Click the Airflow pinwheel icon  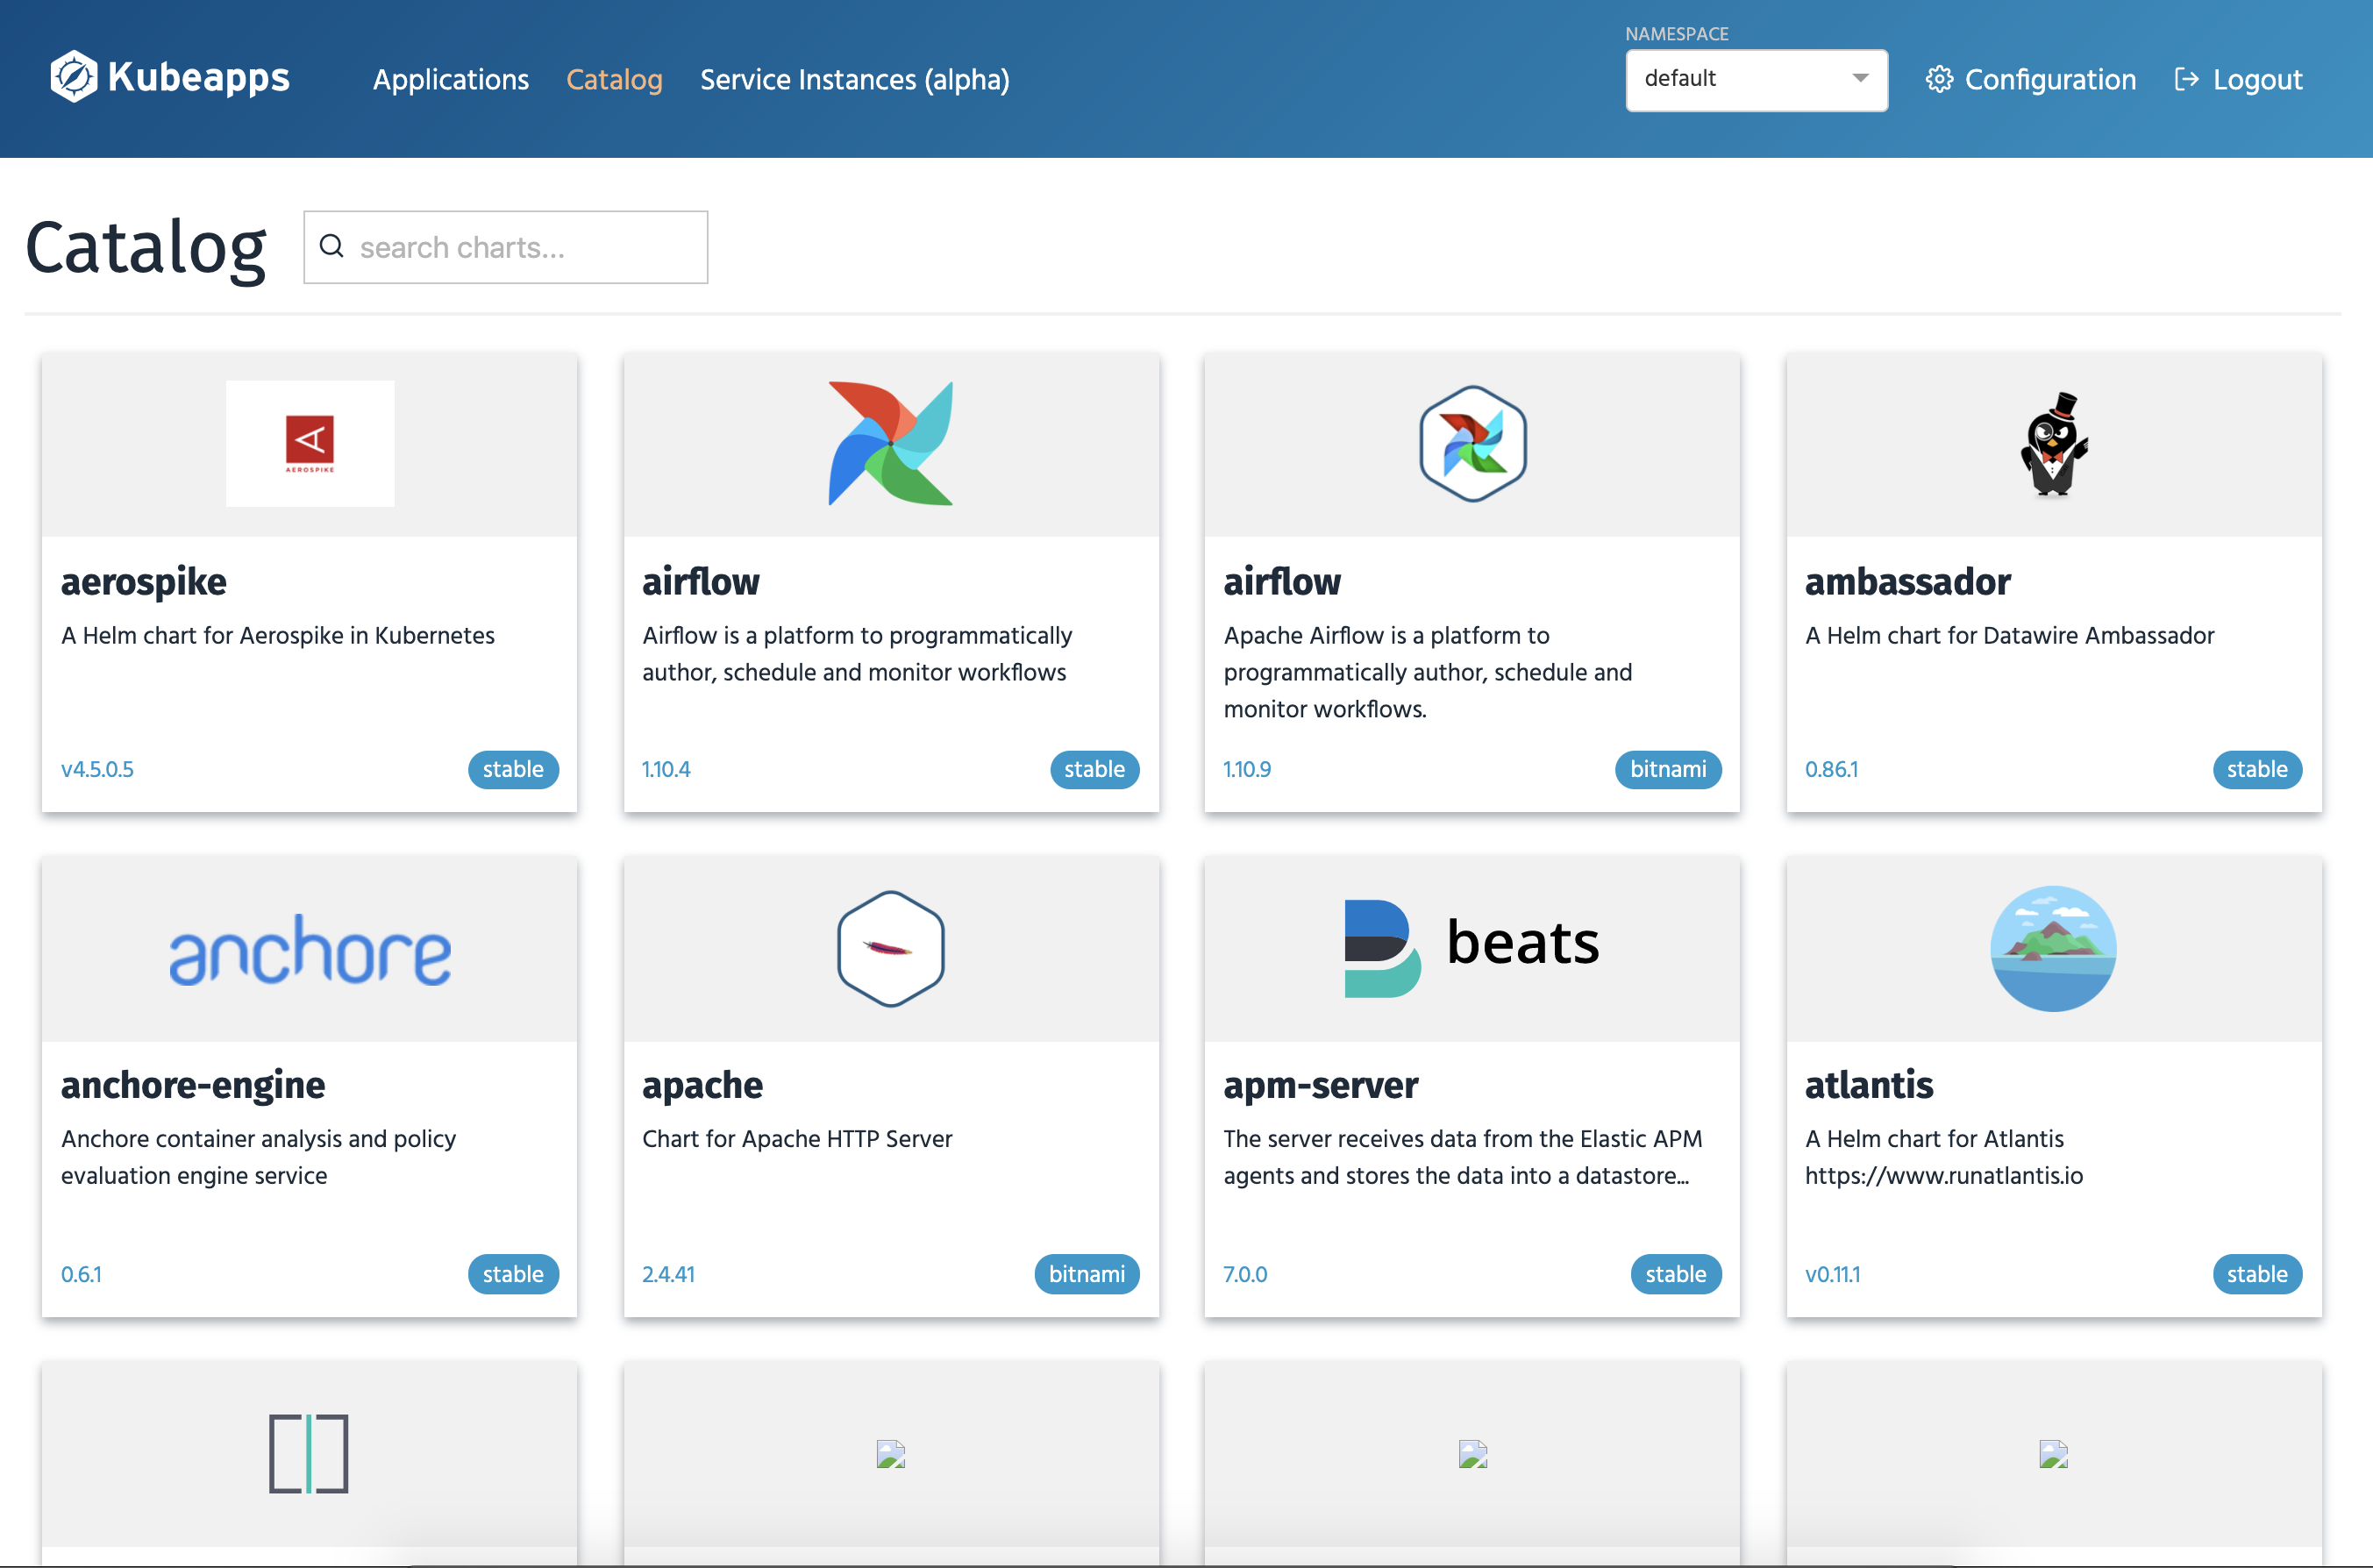tap(890, 443)
